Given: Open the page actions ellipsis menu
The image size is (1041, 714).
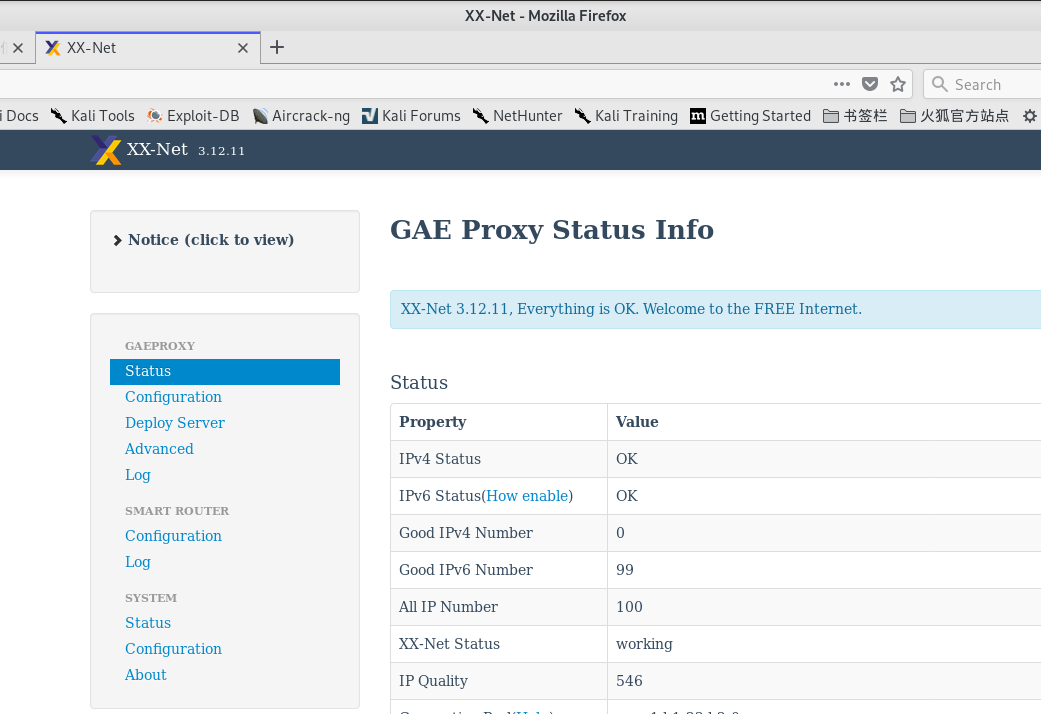Looking at the screenshot, I should 841,84.
